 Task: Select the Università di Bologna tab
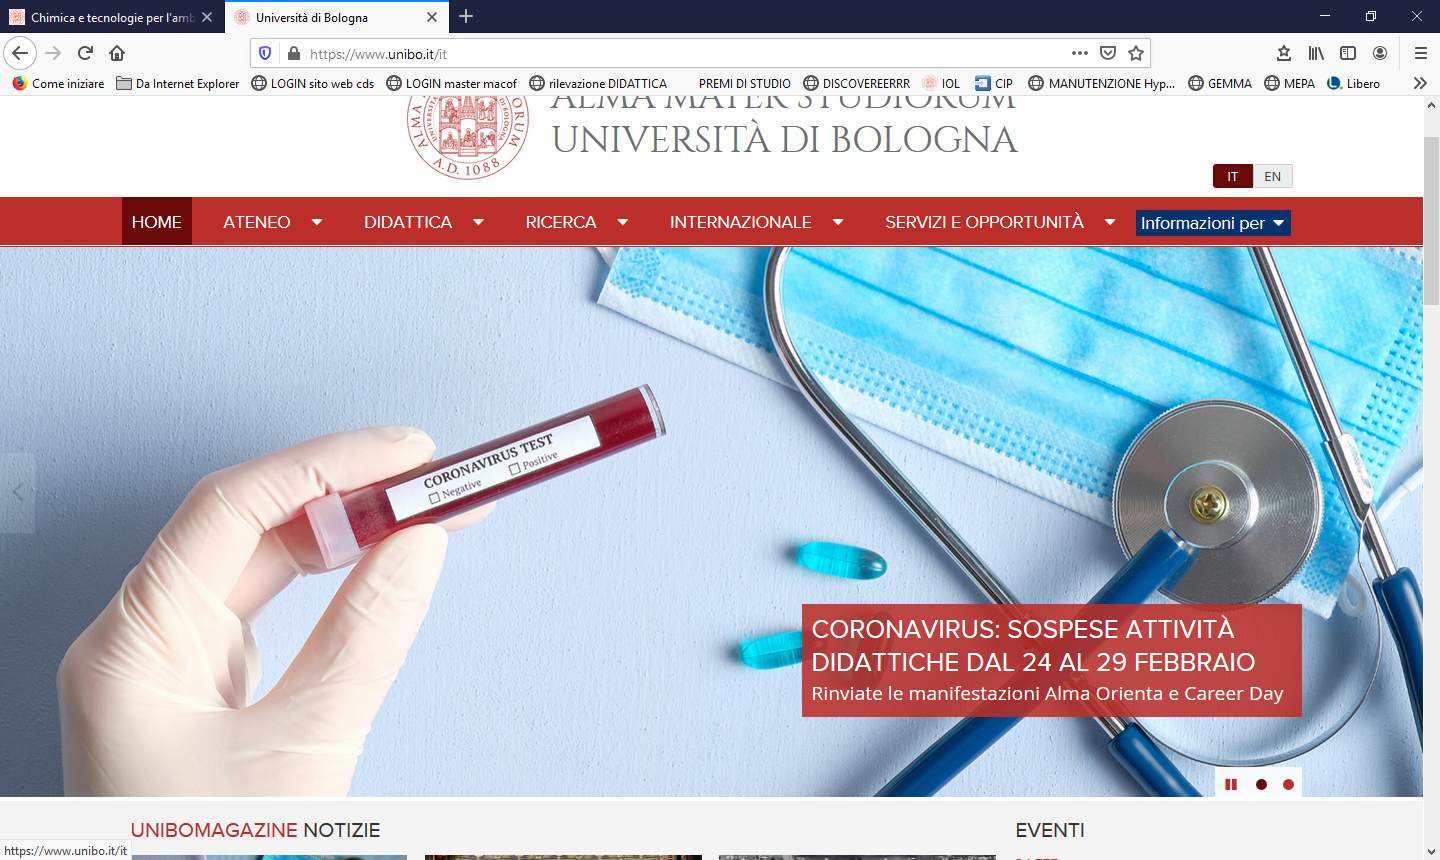click(336, 17)
